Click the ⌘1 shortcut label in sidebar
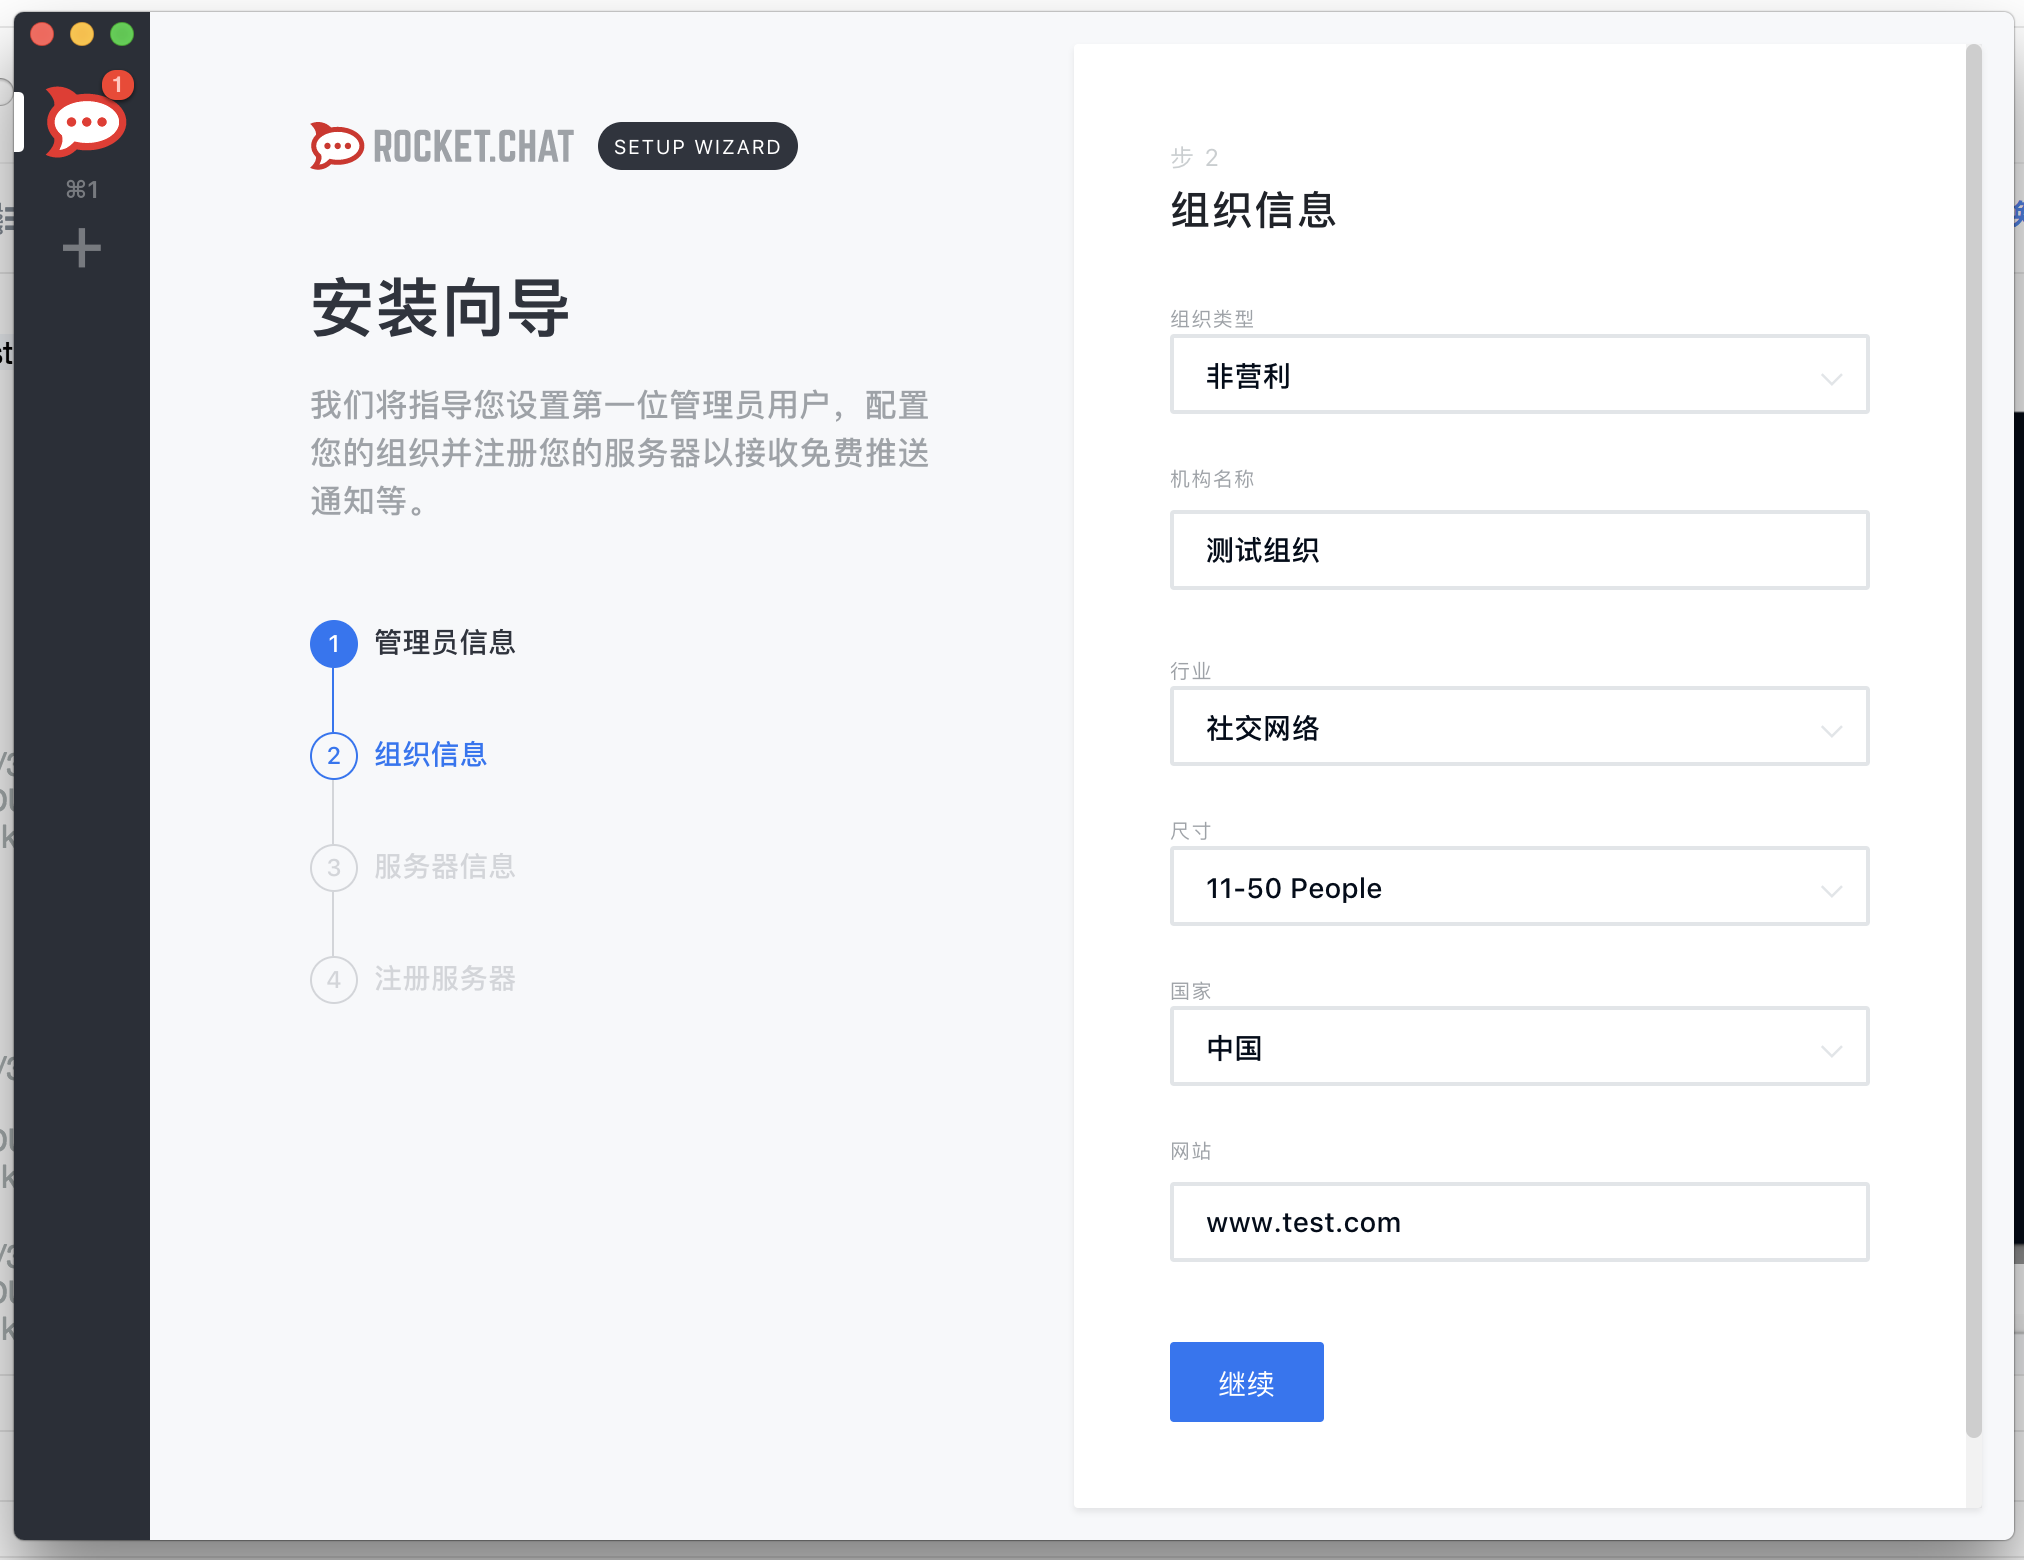 point(82,189)
